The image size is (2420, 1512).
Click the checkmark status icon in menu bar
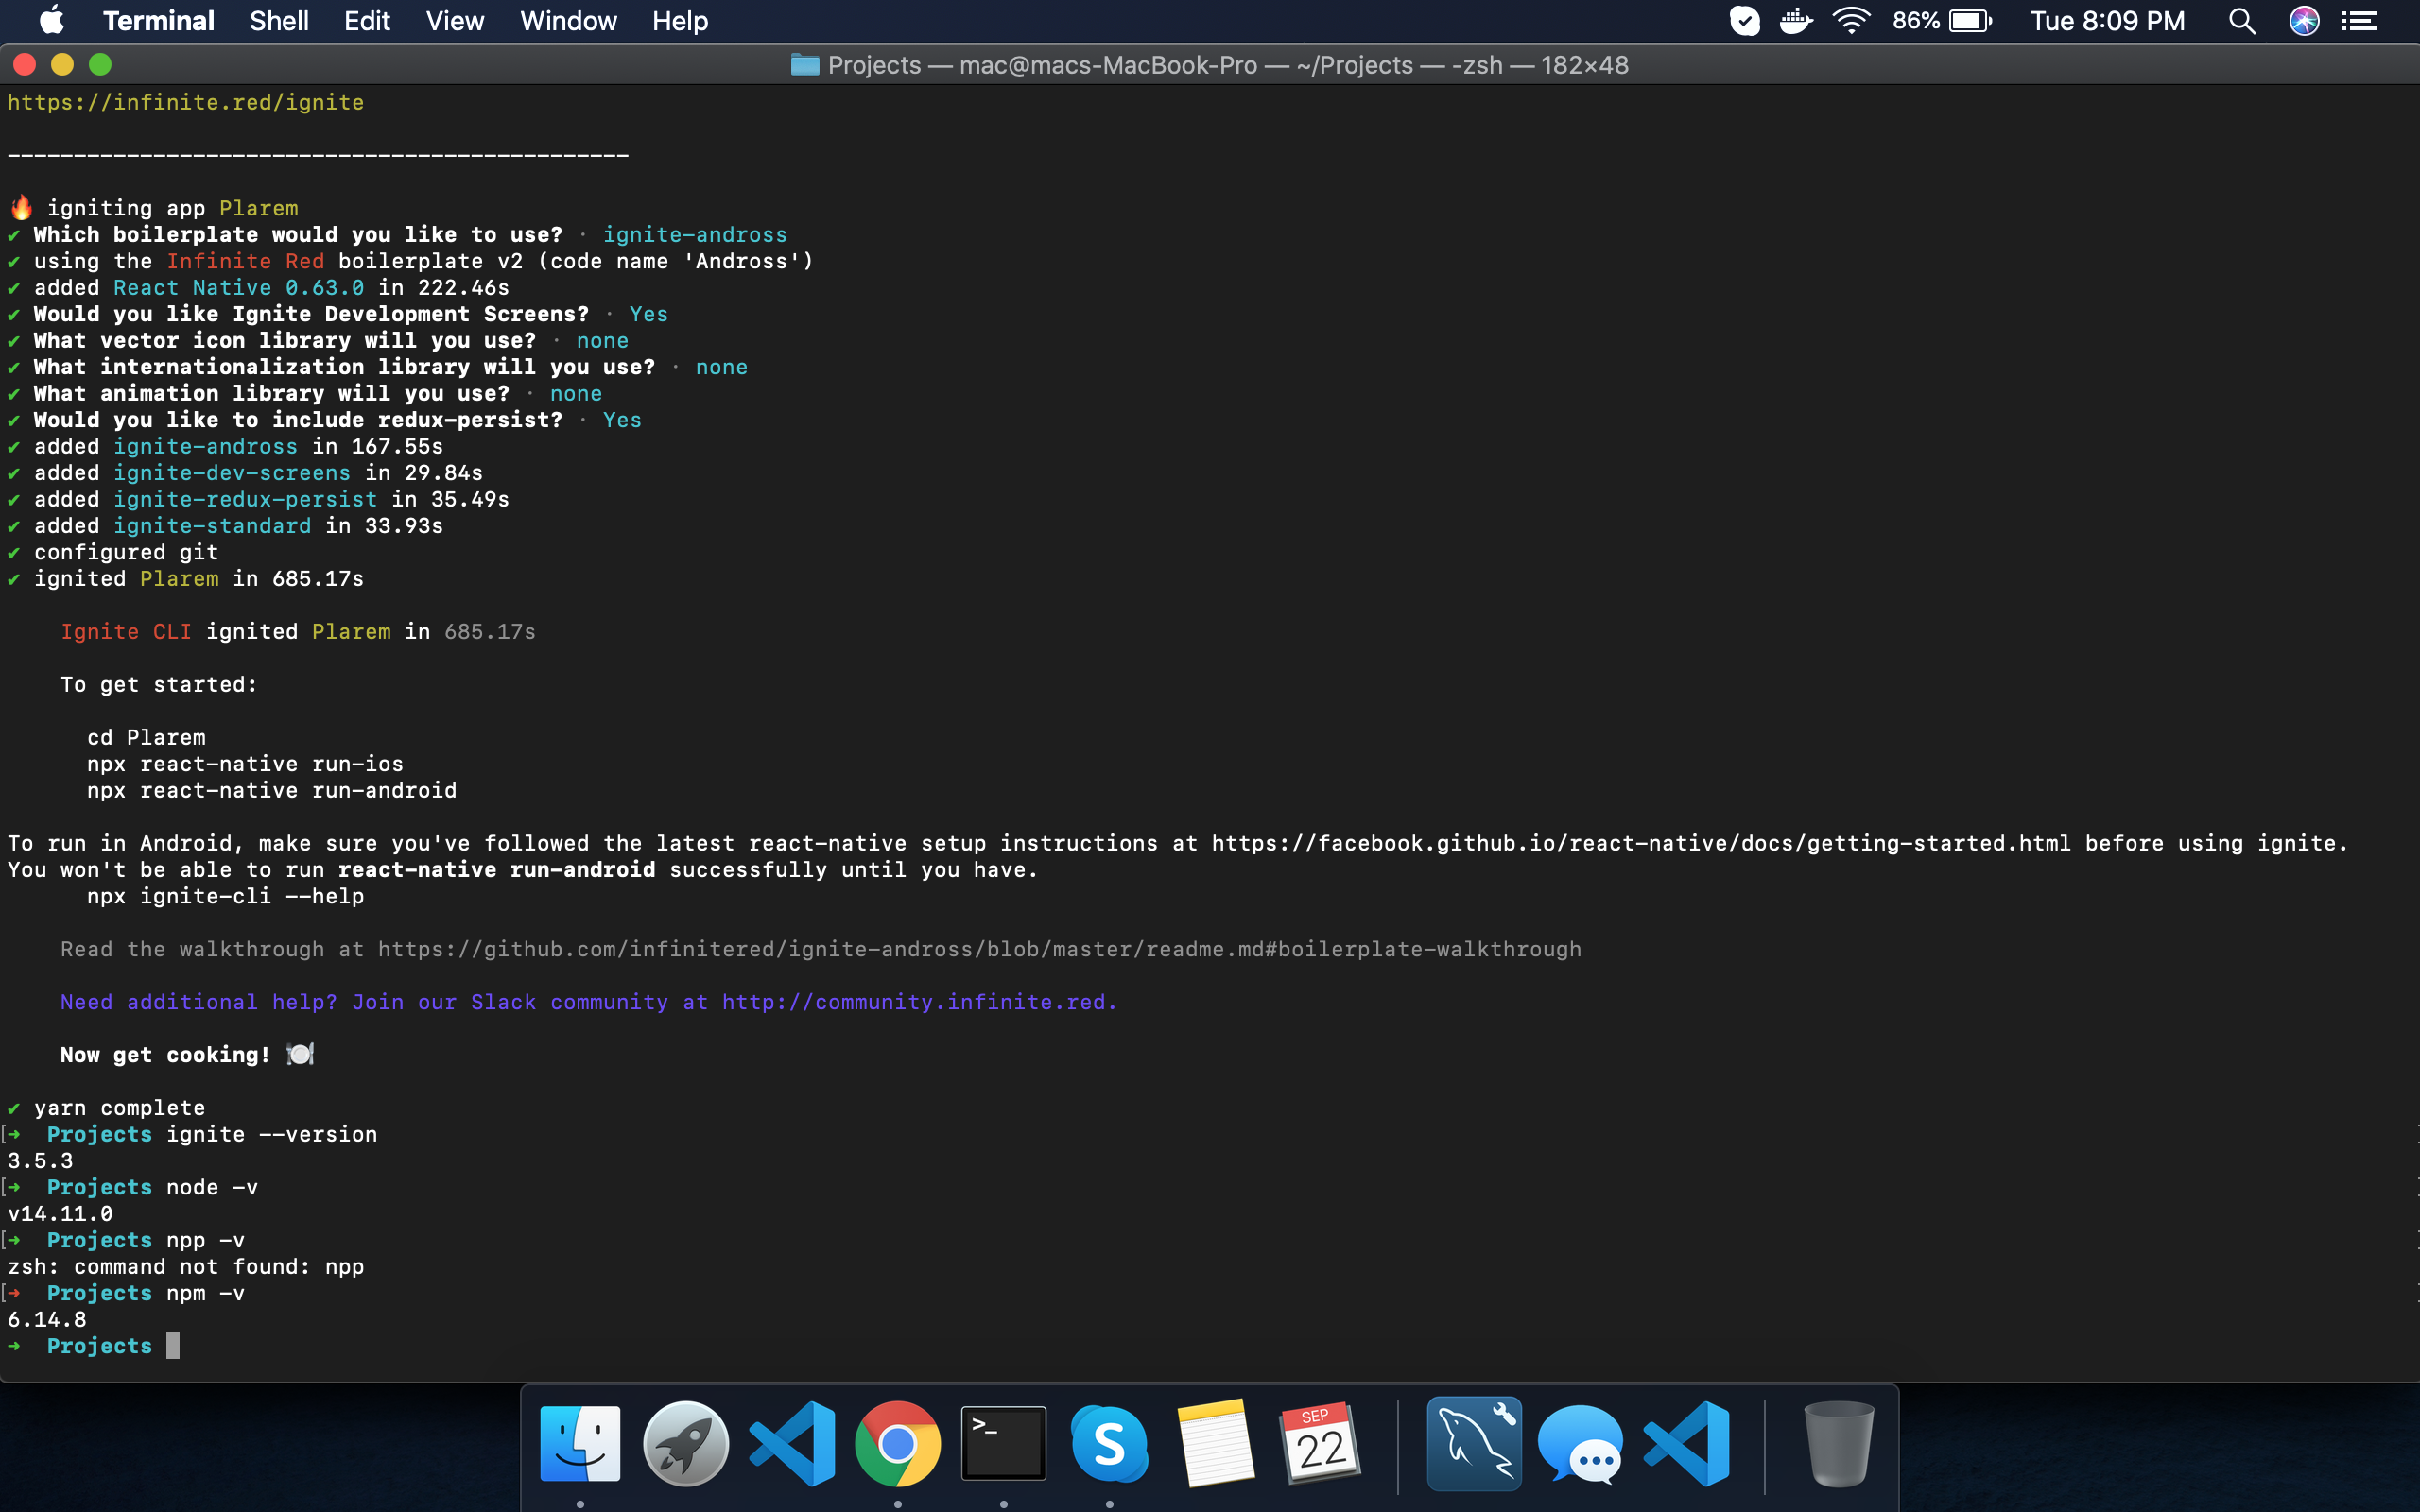[1744, 20]
